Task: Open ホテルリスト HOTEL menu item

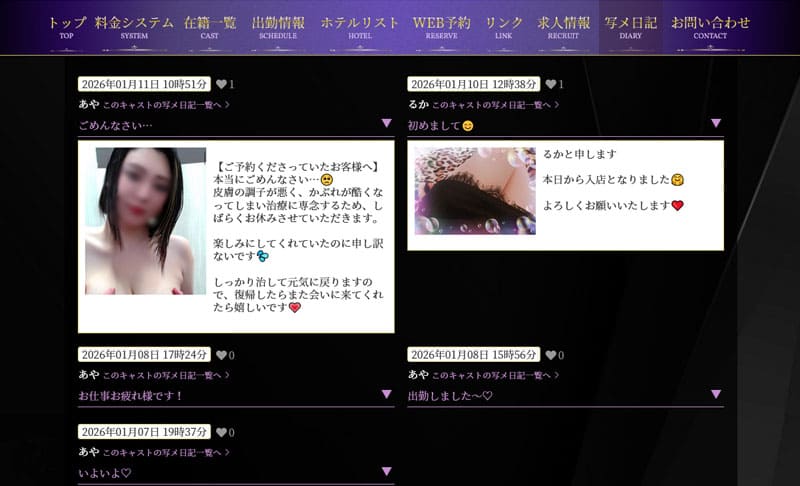Action: [360, 28]
